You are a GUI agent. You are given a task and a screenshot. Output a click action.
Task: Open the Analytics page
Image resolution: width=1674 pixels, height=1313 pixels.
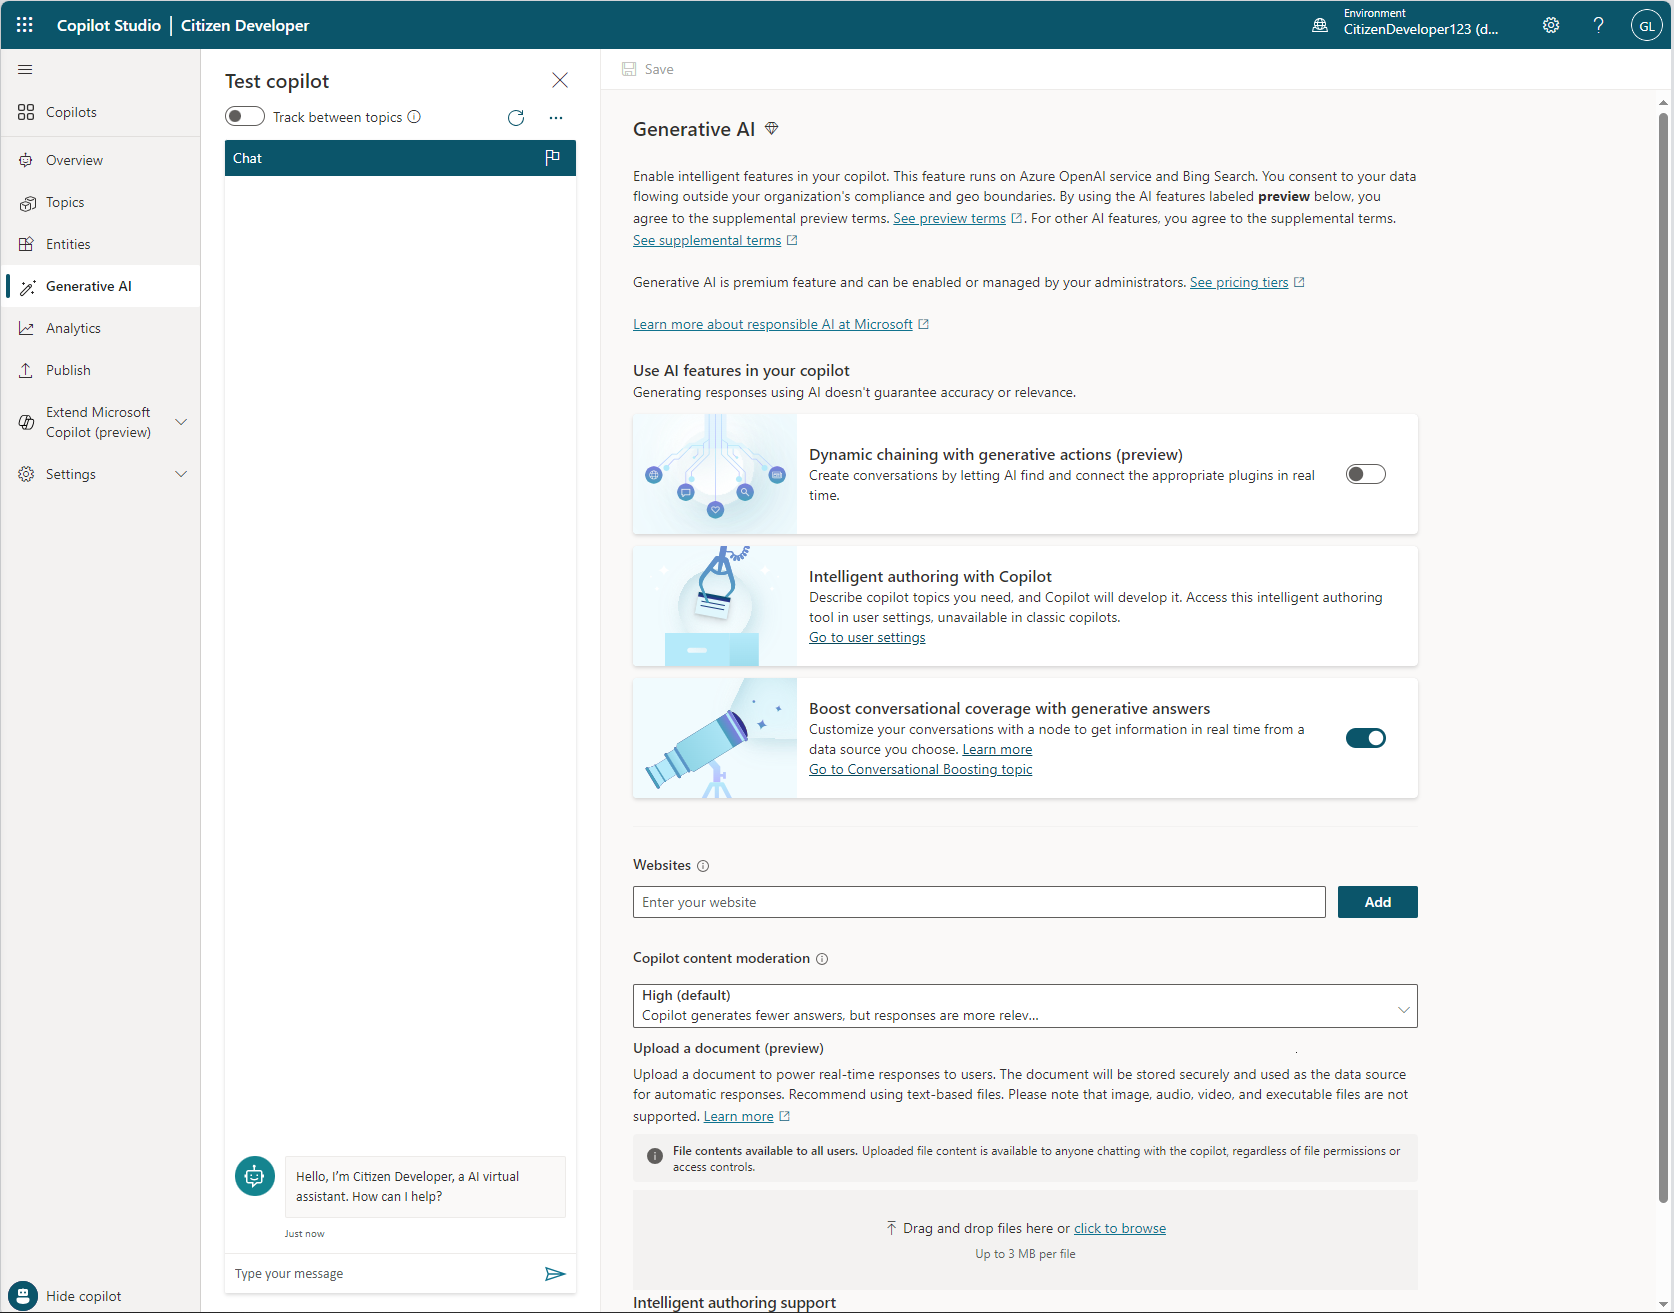click(x=73, y=328)
